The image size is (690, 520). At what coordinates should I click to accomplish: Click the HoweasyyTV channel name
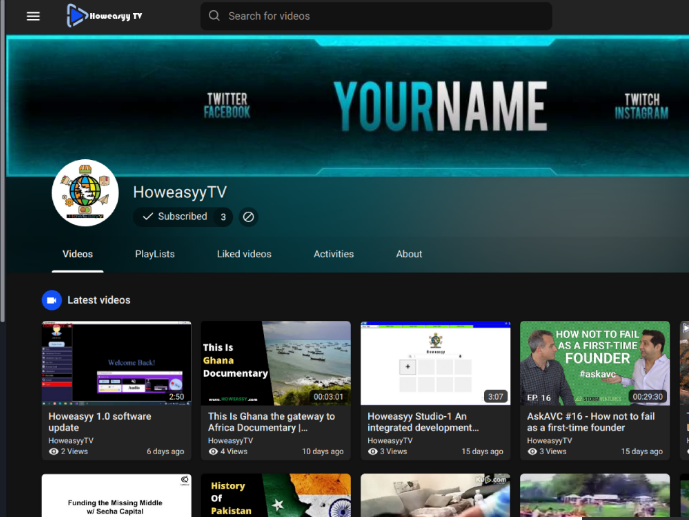tap(180, 192)
